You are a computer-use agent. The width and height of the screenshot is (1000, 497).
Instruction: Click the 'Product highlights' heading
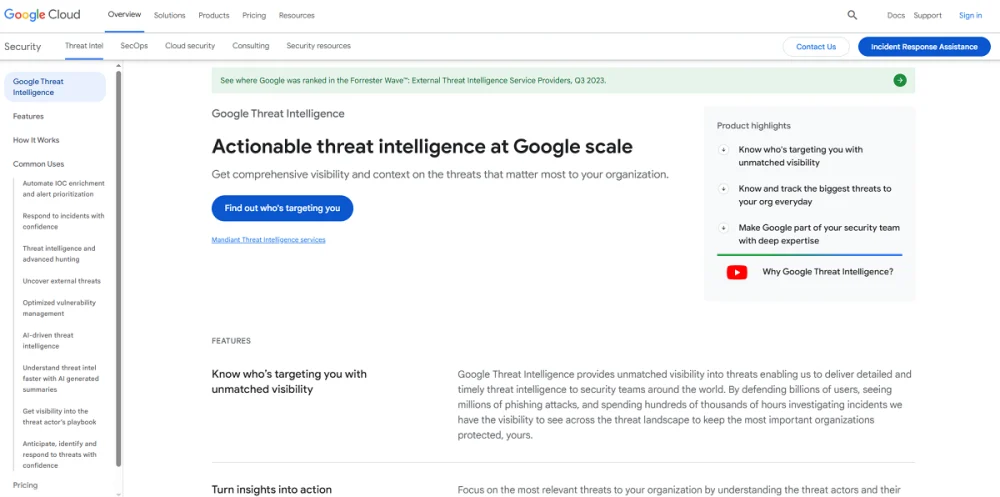point(753,126)
